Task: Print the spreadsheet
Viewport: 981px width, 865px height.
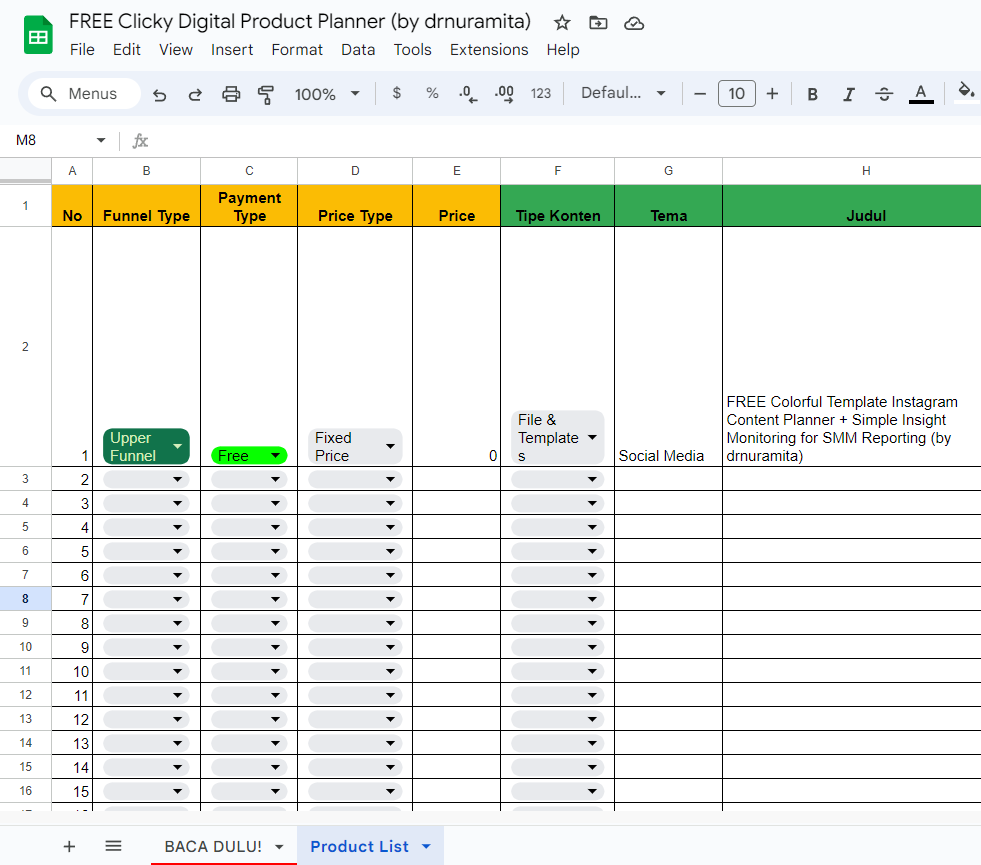Action: [x=230, y=93]
